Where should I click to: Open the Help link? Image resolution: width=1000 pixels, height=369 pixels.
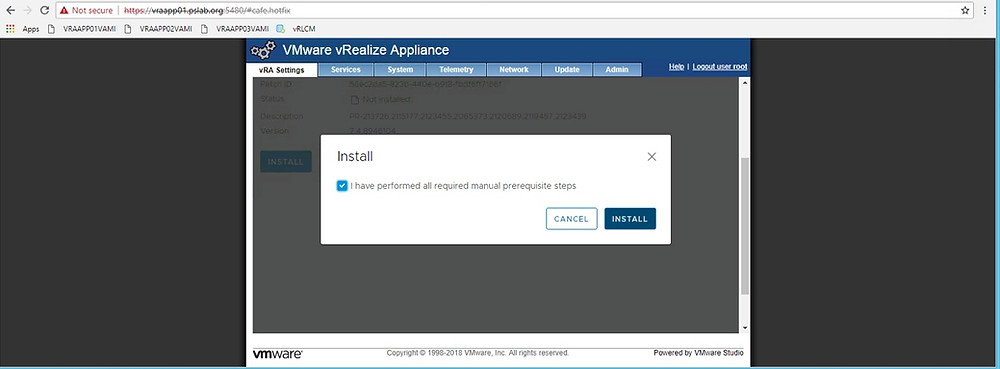click(x=676, y=67)
